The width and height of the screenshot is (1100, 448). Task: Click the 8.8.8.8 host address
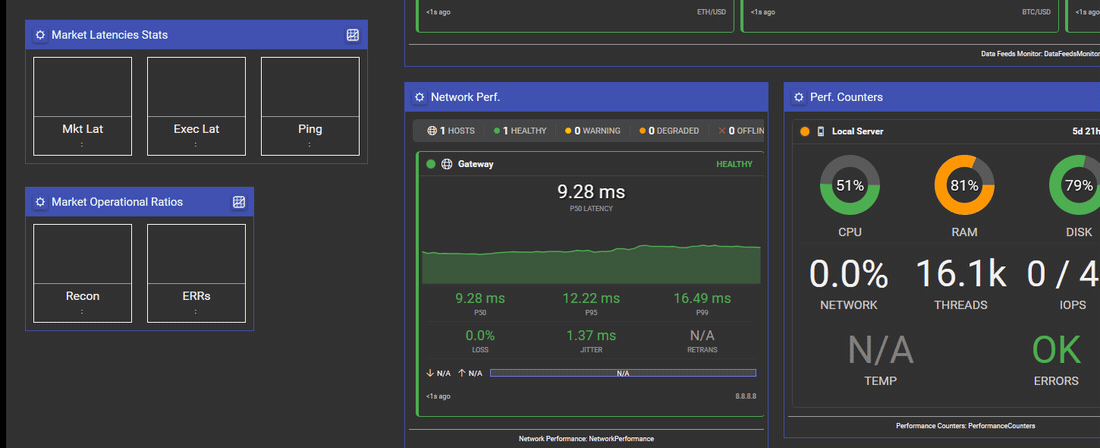746,396
